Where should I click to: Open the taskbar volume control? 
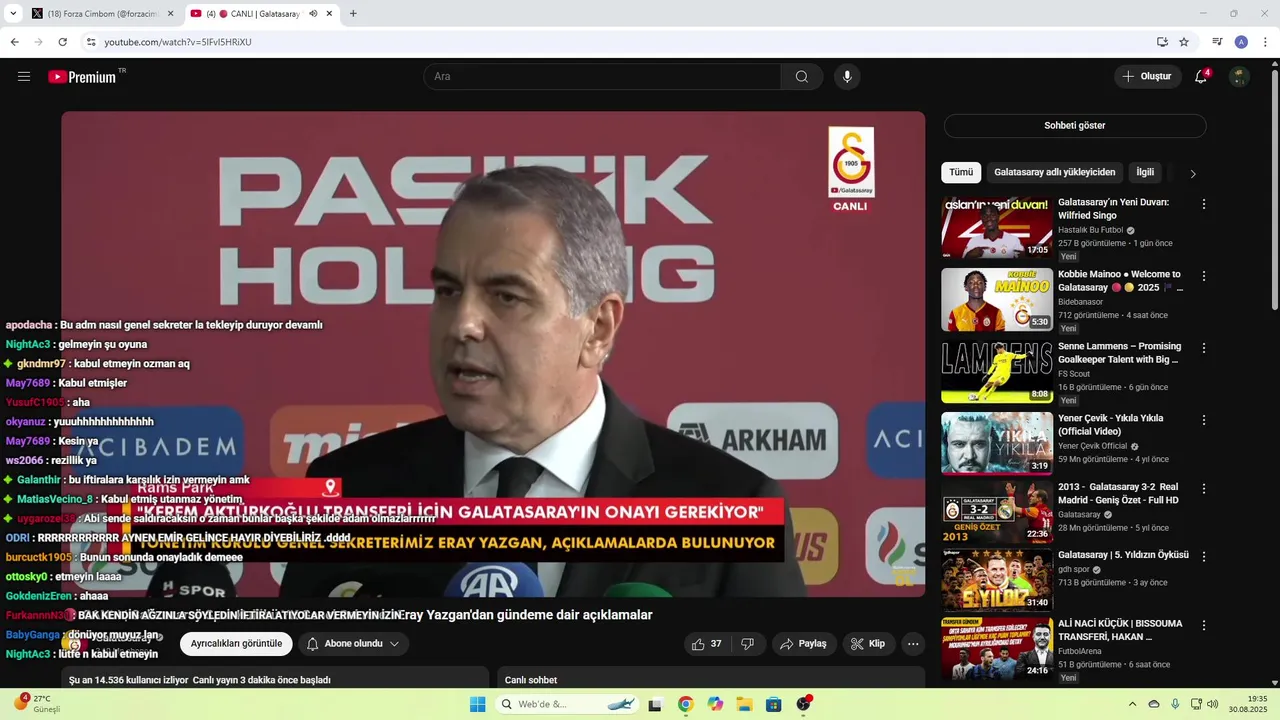[1212, 704]
